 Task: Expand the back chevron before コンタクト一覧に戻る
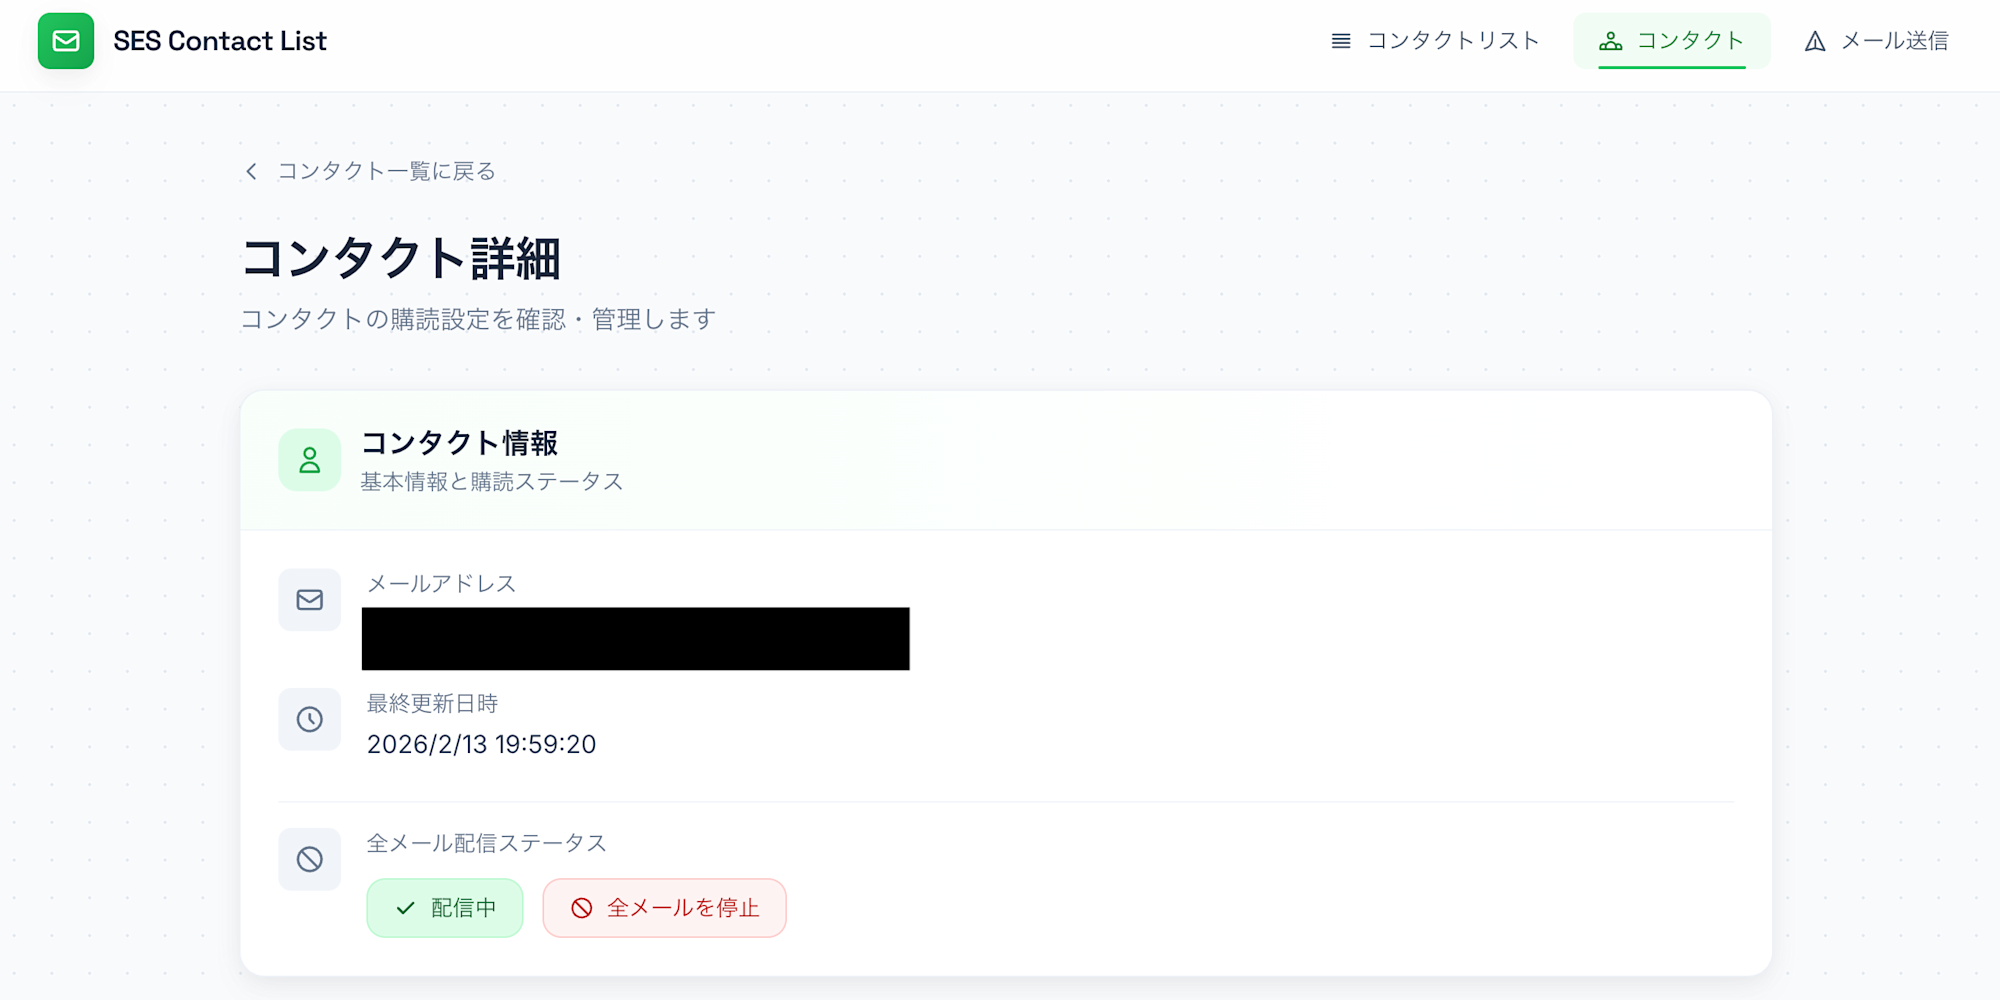(x=251, y=171)
